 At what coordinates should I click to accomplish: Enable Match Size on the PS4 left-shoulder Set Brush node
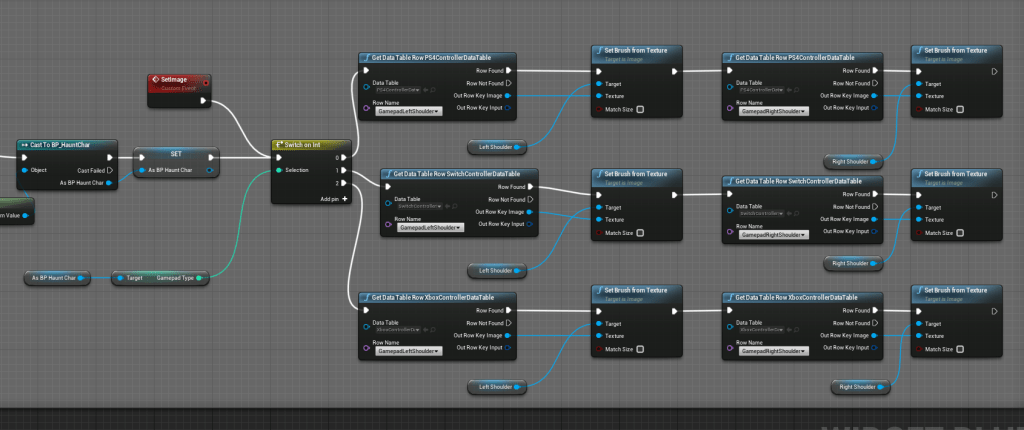(x=640, y=109)
